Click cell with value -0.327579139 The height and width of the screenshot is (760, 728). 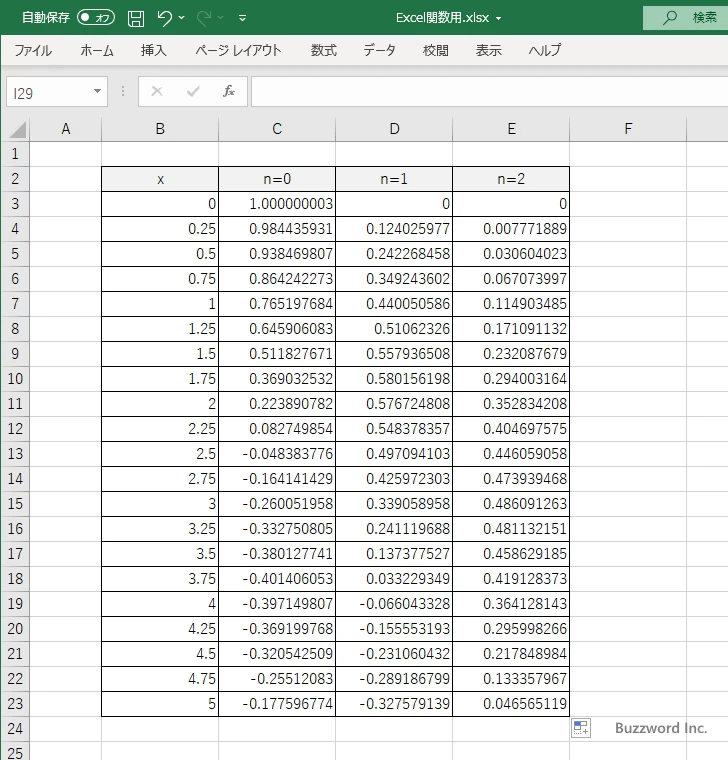(x=394, y=704)
